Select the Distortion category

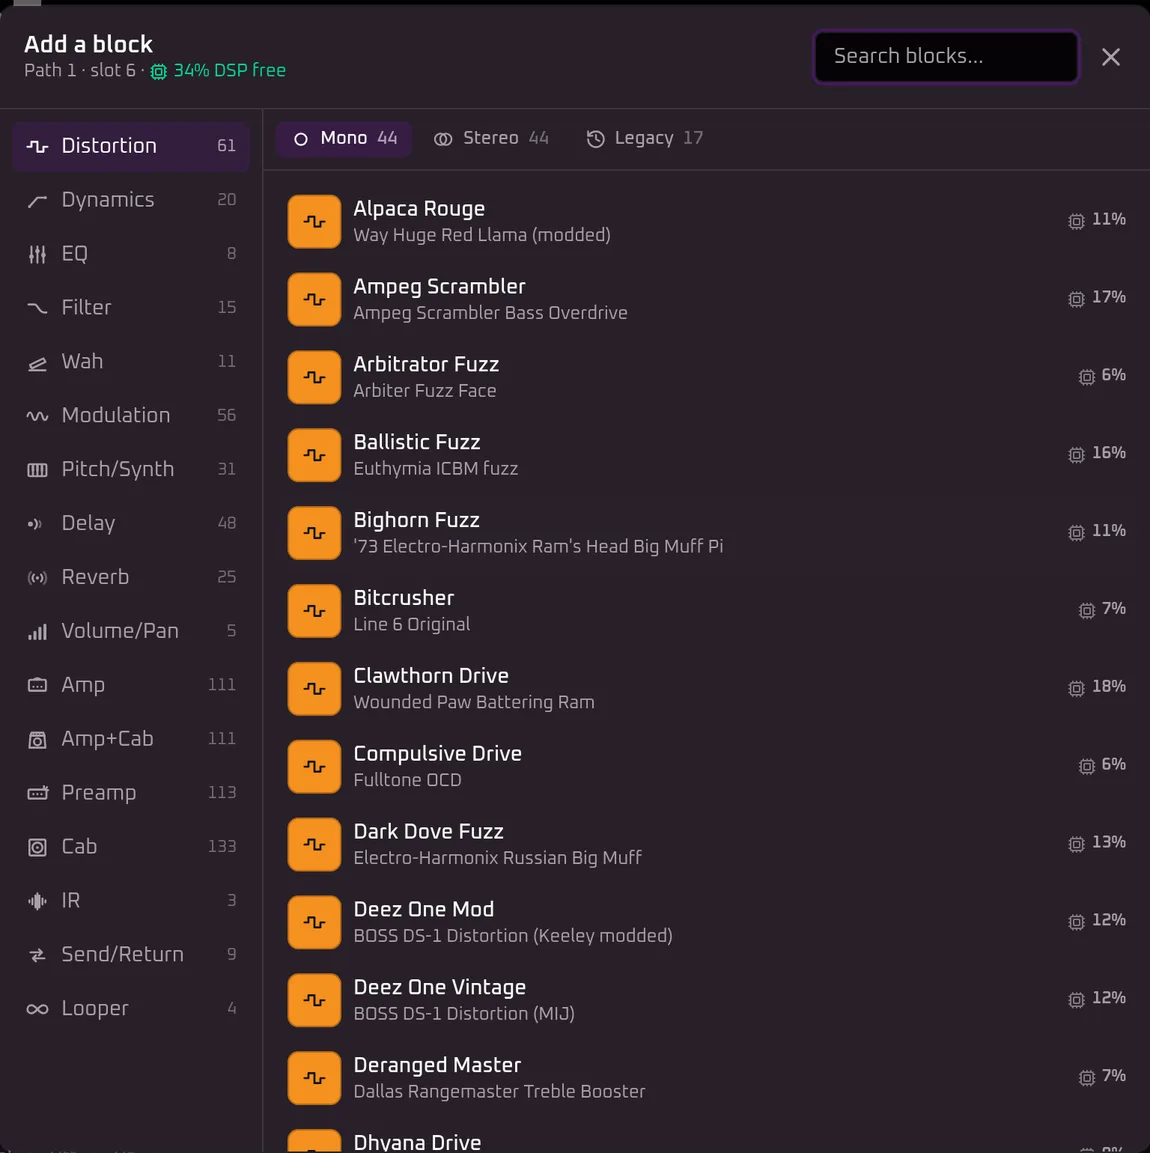(131, 146)
